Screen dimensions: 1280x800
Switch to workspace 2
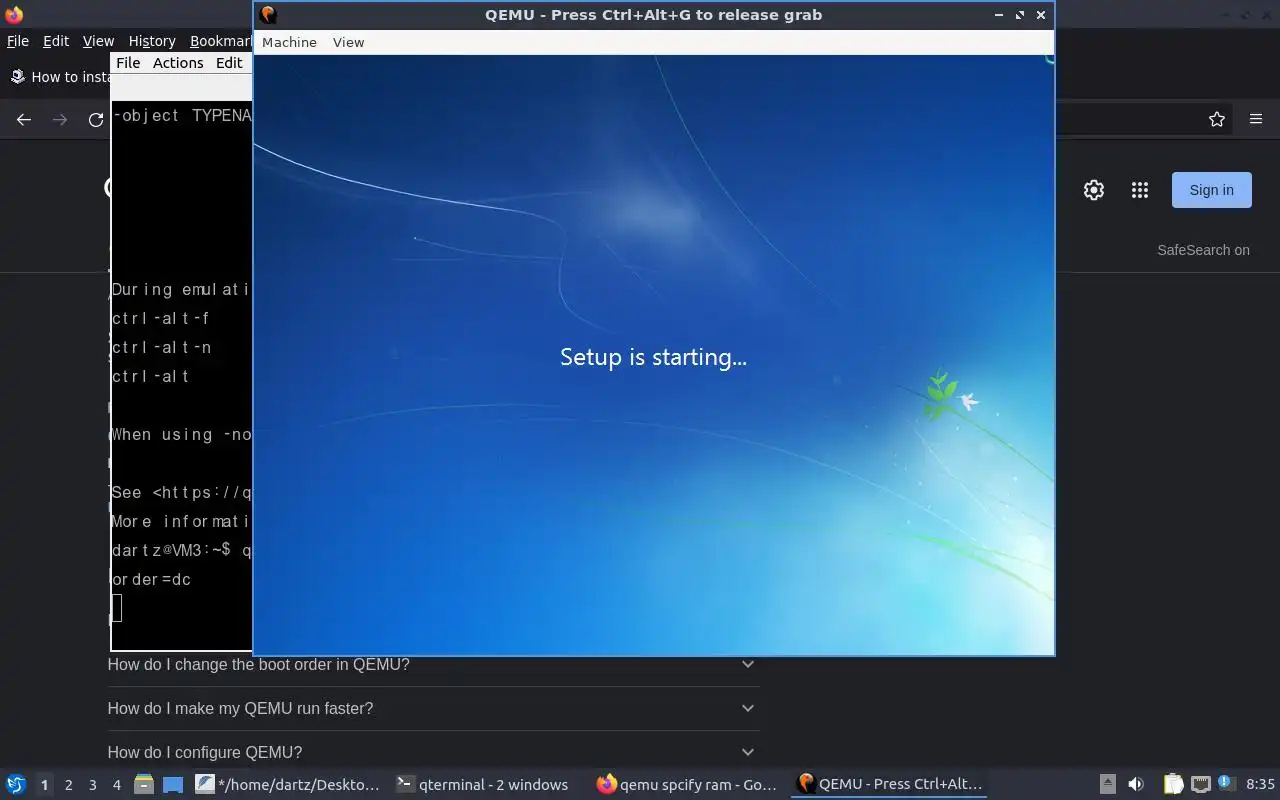[x=68, y=785]
